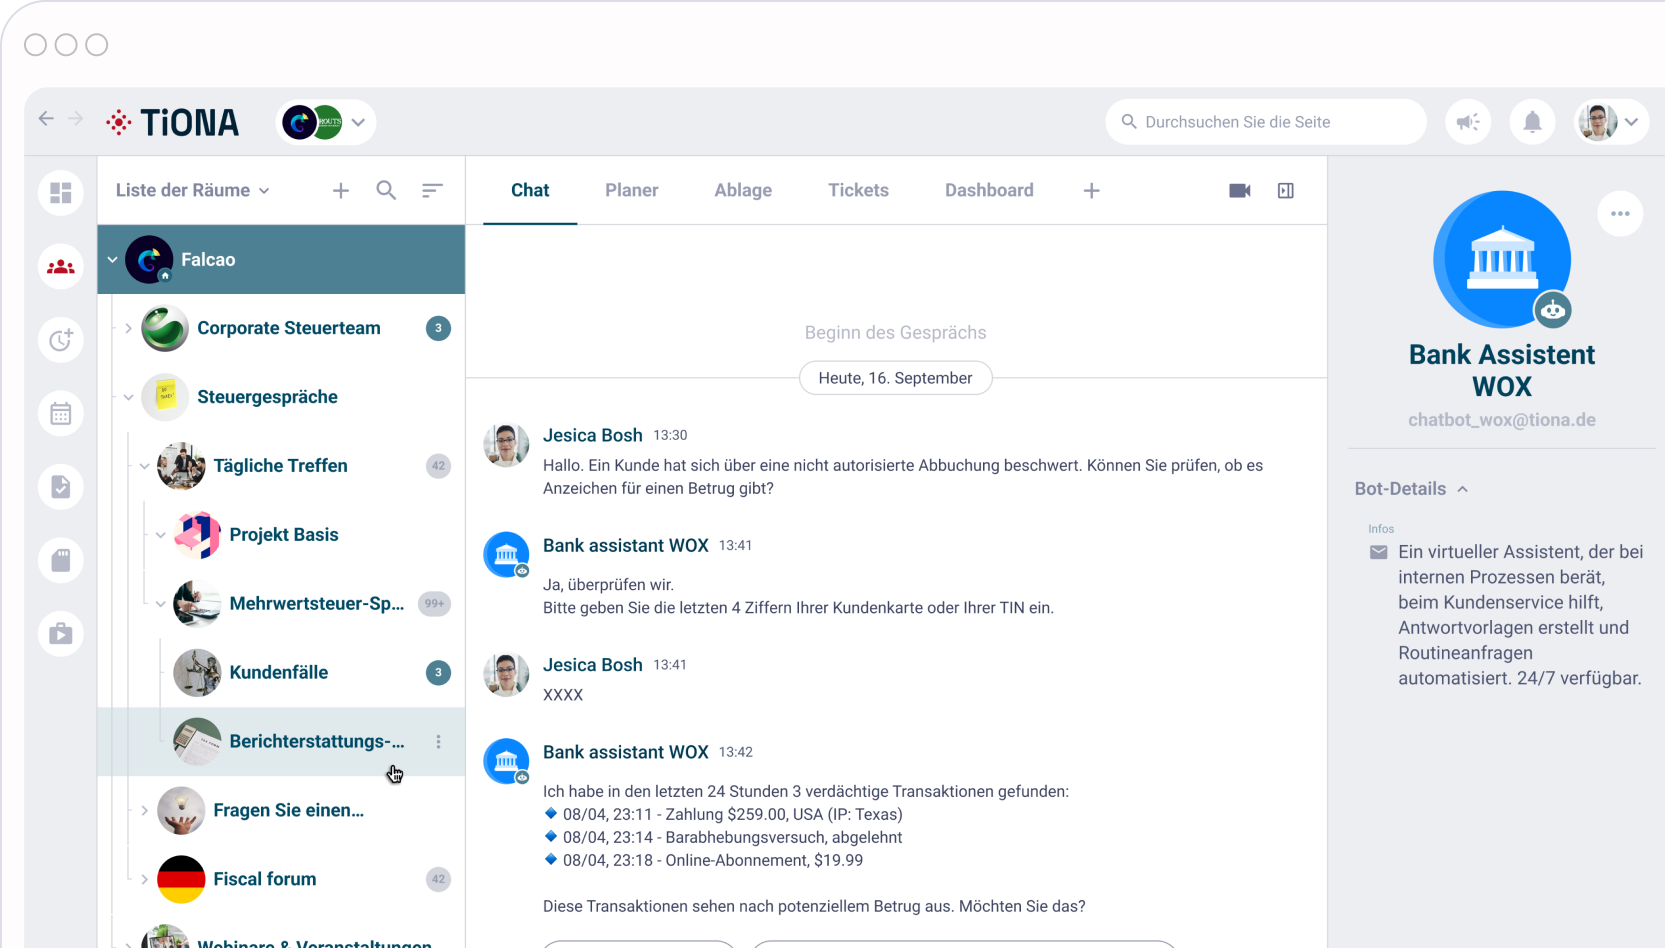This screenshot has height=948, width=1665.
Task: Open the media briefcase icon in sidebar
Action: click(61, 633)
